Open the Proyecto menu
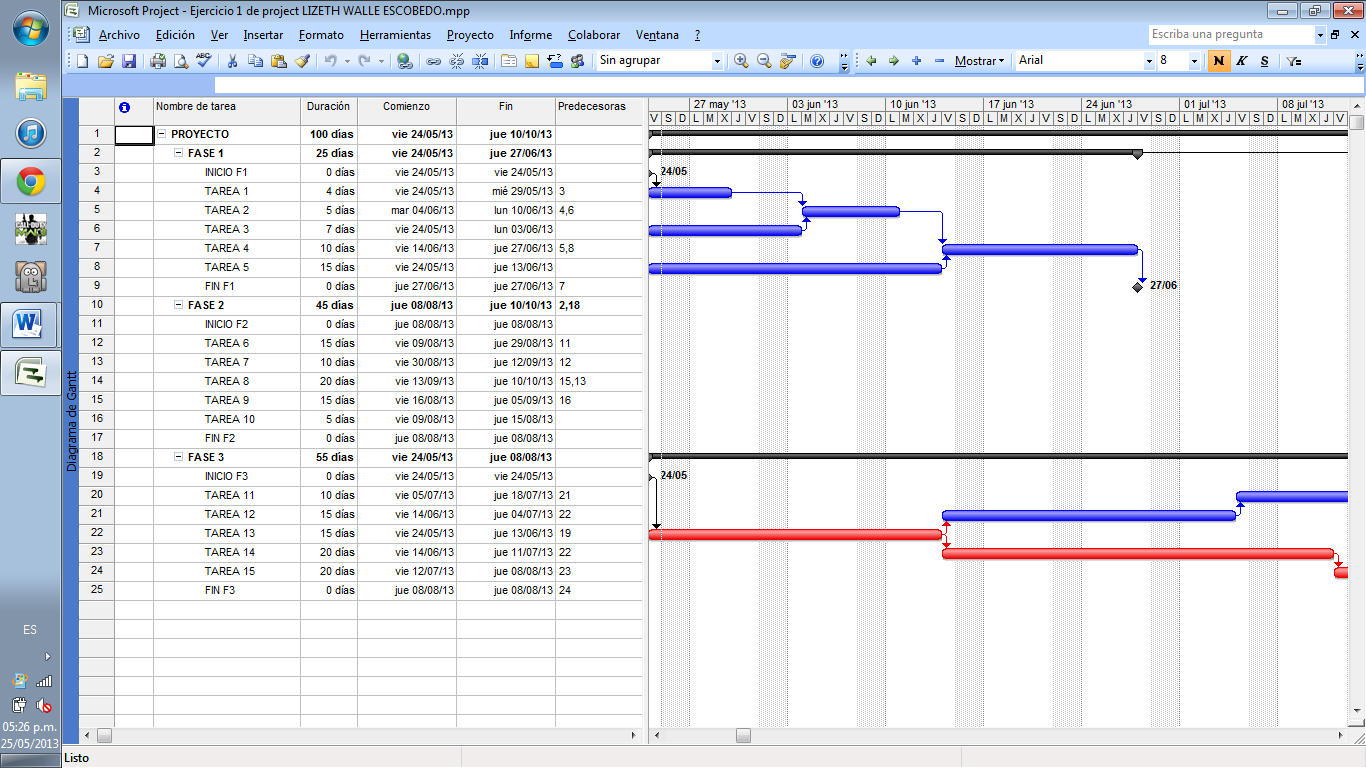This screenshot has height=768, width=1366. coord(470,35)
